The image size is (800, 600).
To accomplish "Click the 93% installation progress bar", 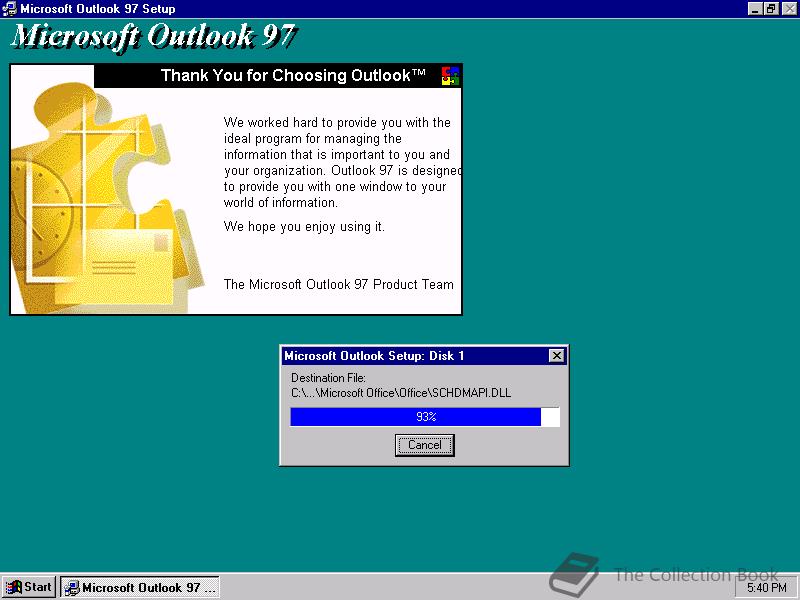I will pos(424,417).
